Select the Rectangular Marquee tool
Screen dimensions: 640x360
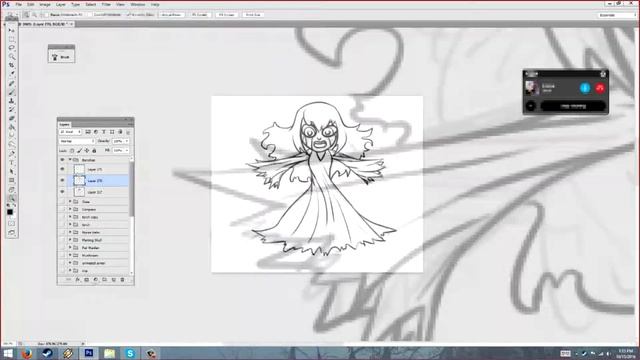[11, 39]
